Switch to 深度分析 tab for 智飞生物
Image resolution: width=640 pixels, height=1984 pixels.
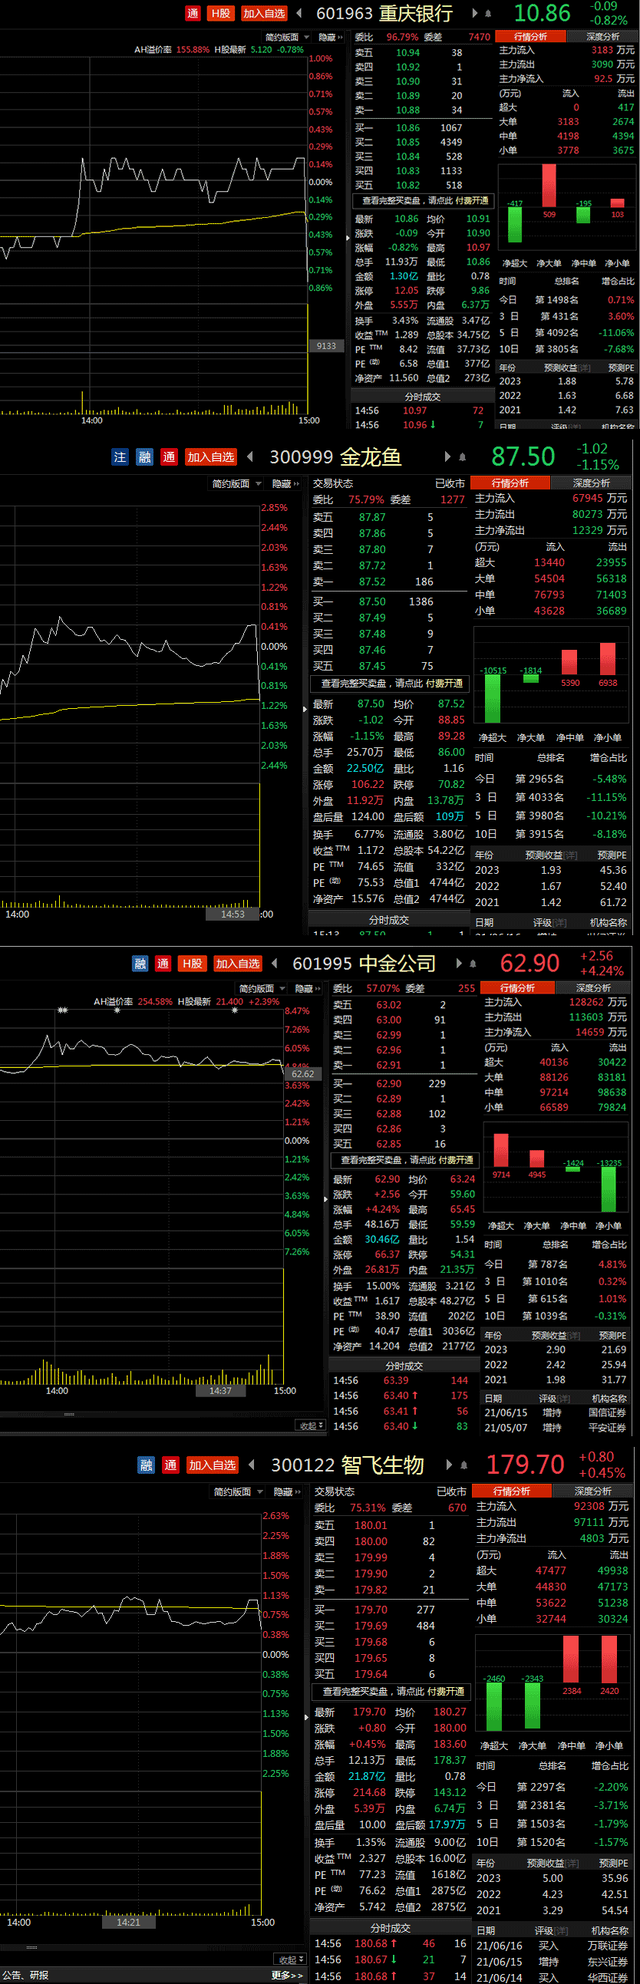tap(590, 1491)
